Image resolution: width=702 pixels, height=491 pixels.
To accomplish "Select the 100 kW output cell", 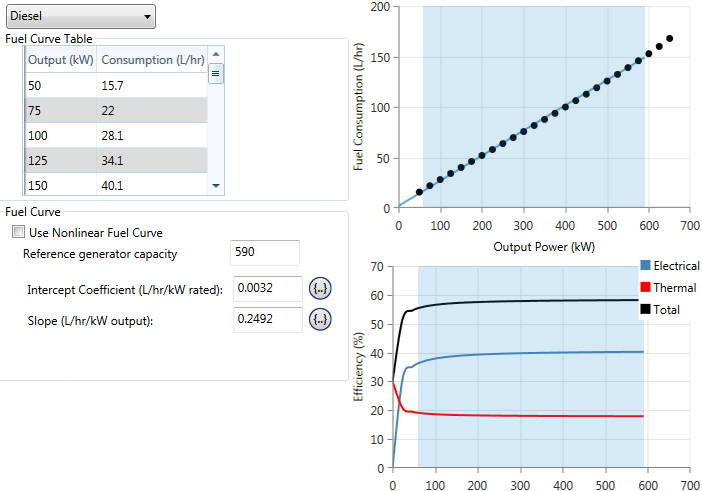I will coord(60,135).
